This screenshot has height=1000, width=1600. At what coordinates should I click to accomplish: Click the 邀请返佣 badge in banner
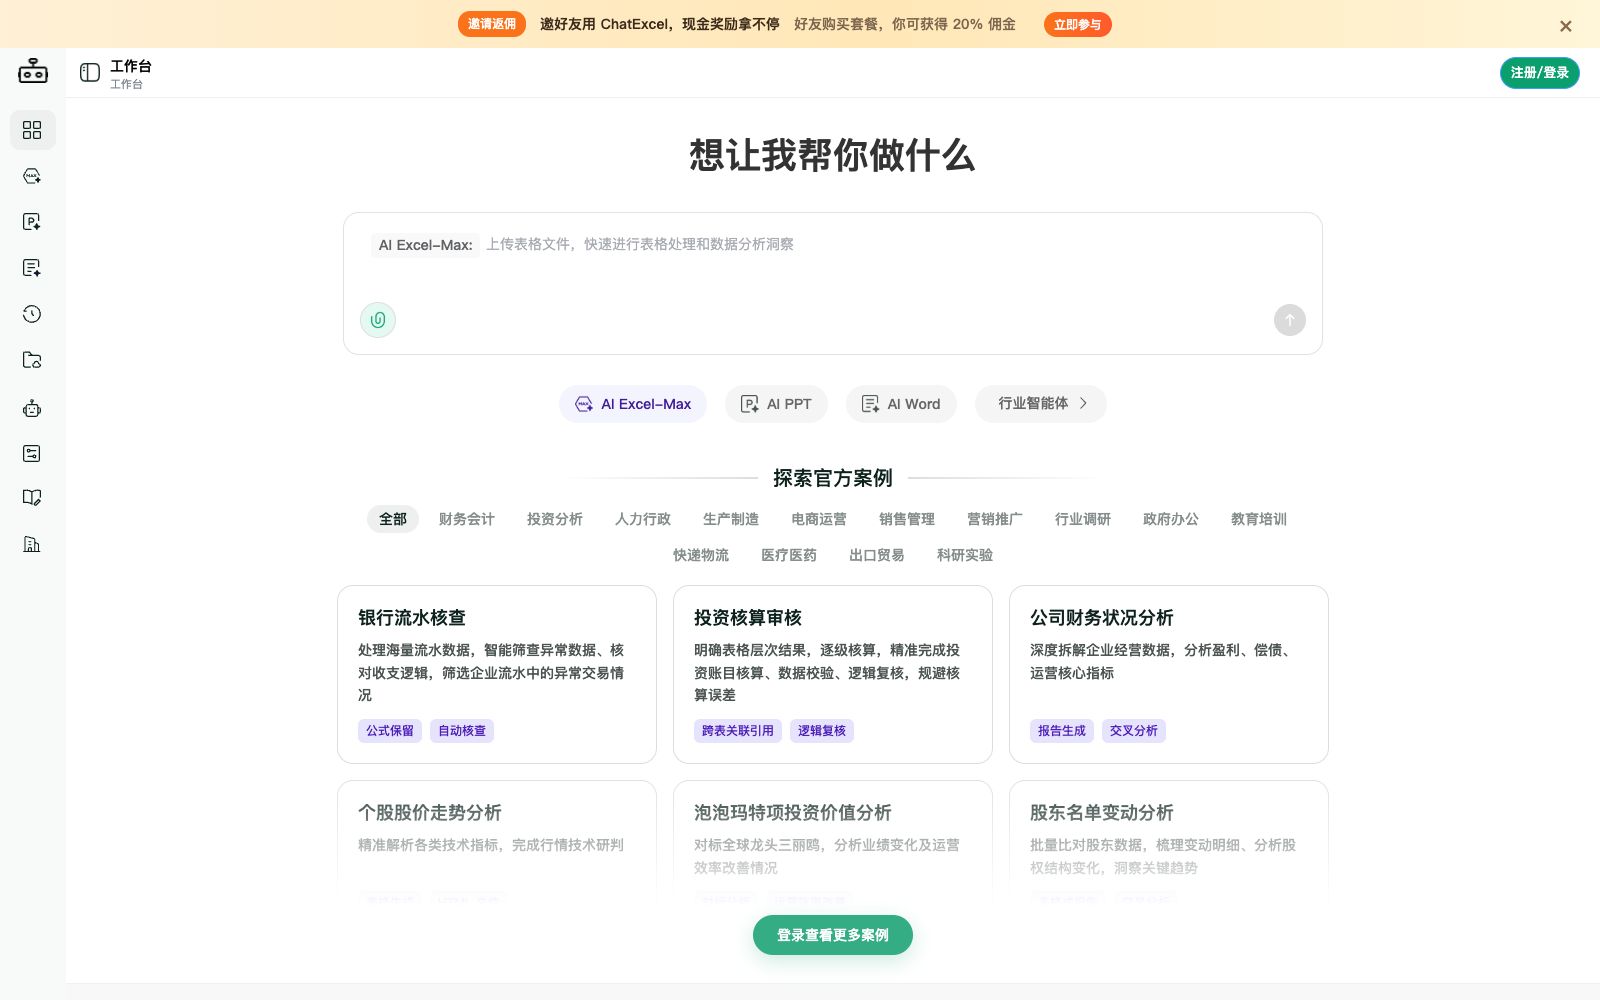pos(492,24)
